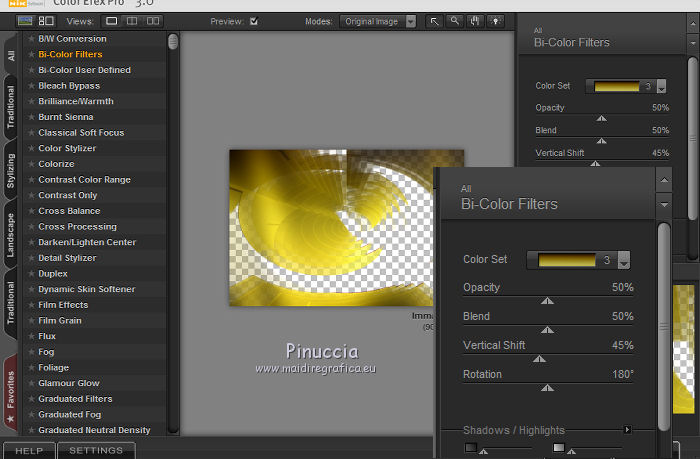The width and height of the screenshot is (700, 459).
Task: Activate the arrow selection tool
Action: click(434, 21)
